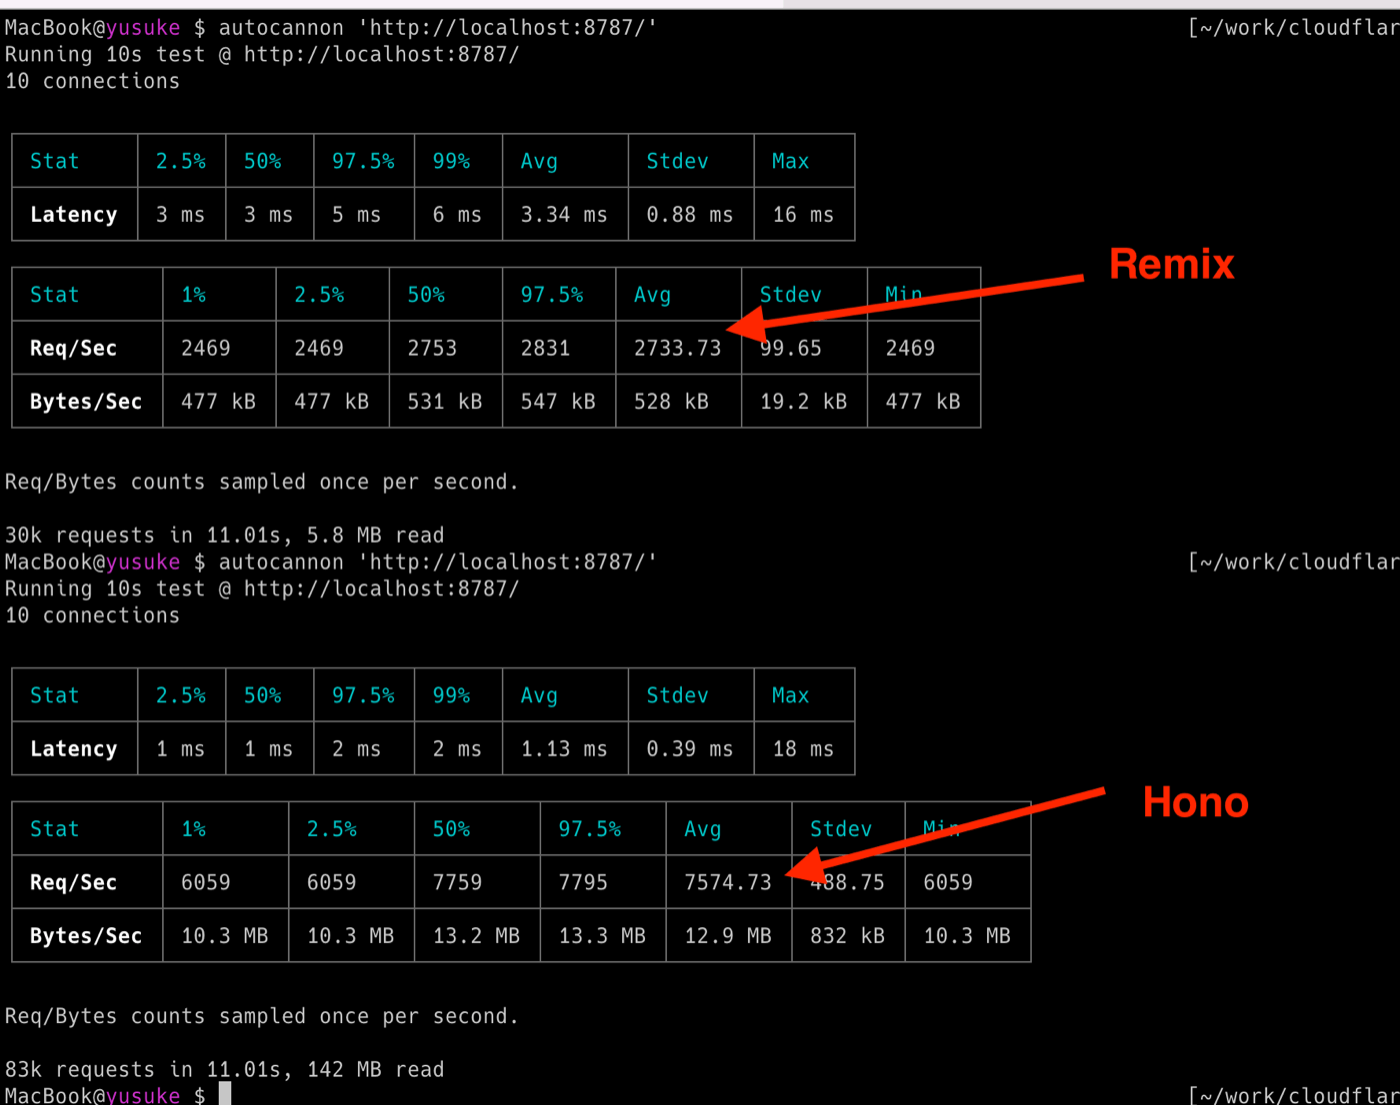Click the "yusuke" username in the last empty prompt

143,1095
